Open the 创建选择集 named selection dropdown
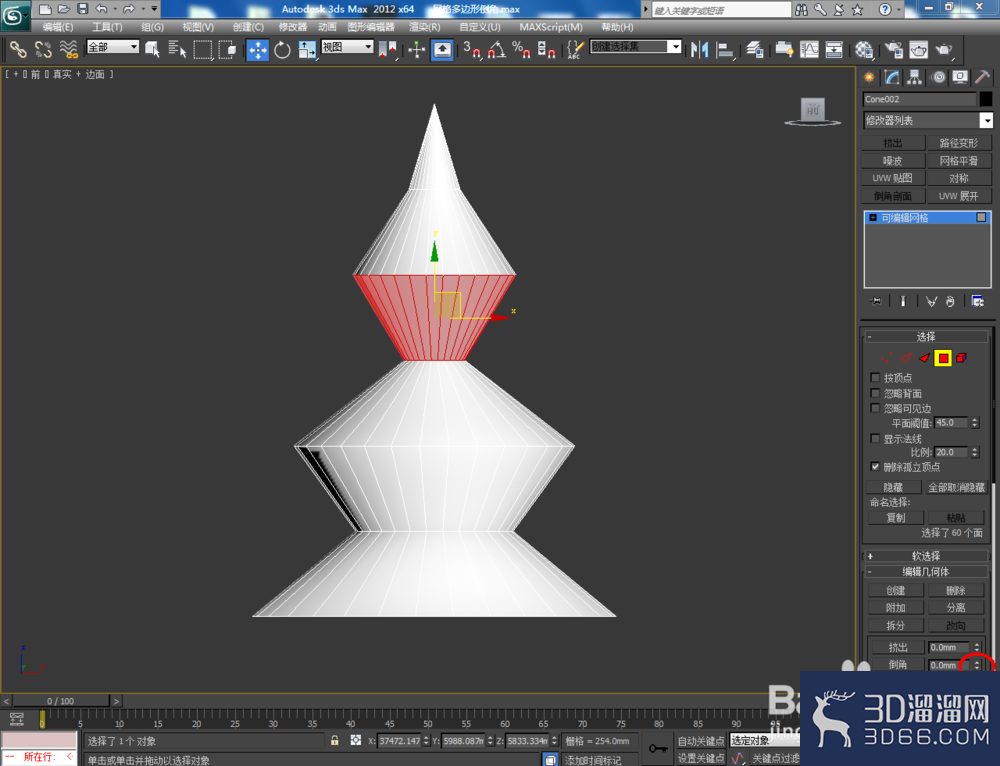The image size is (1000, 766). [x=635, y=47]
